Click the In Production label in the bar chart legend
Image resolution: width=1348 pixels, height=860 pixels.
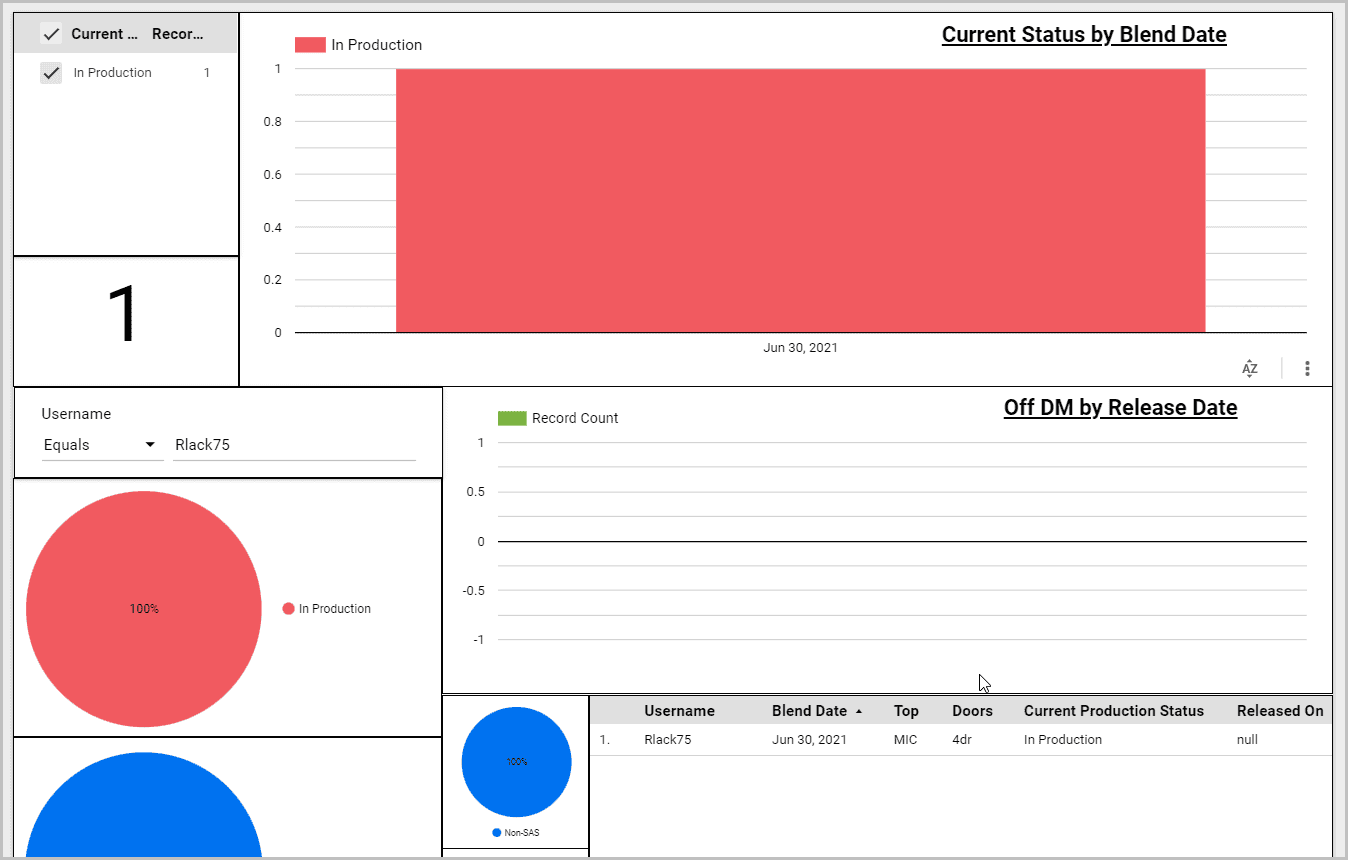coord(377,45)
